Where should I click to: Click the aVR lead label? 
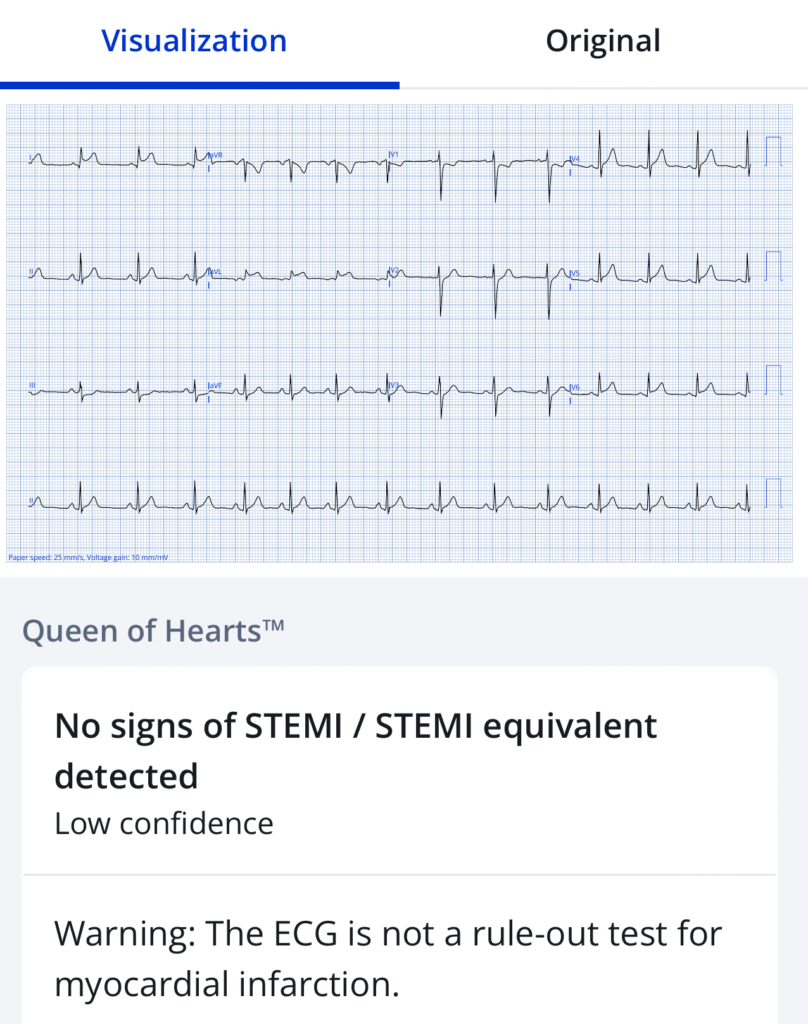(215, 155)
